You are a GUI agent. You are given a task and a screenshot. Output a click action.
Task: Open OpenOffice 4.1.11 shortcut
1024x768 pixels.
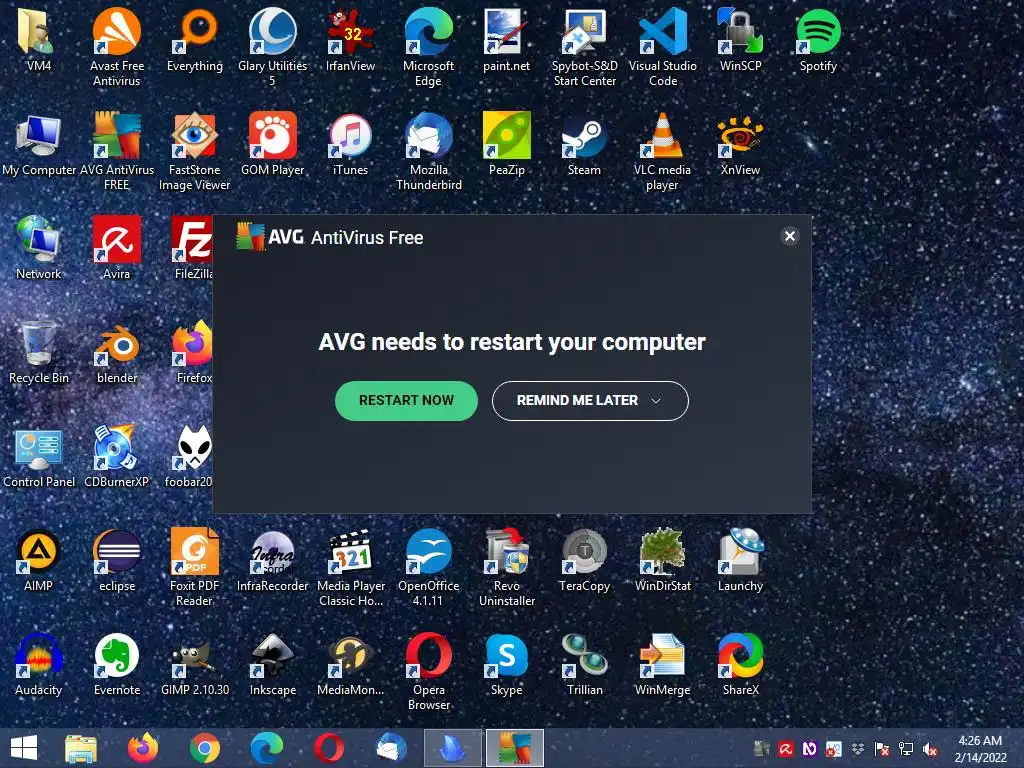[x=428, y=566]
